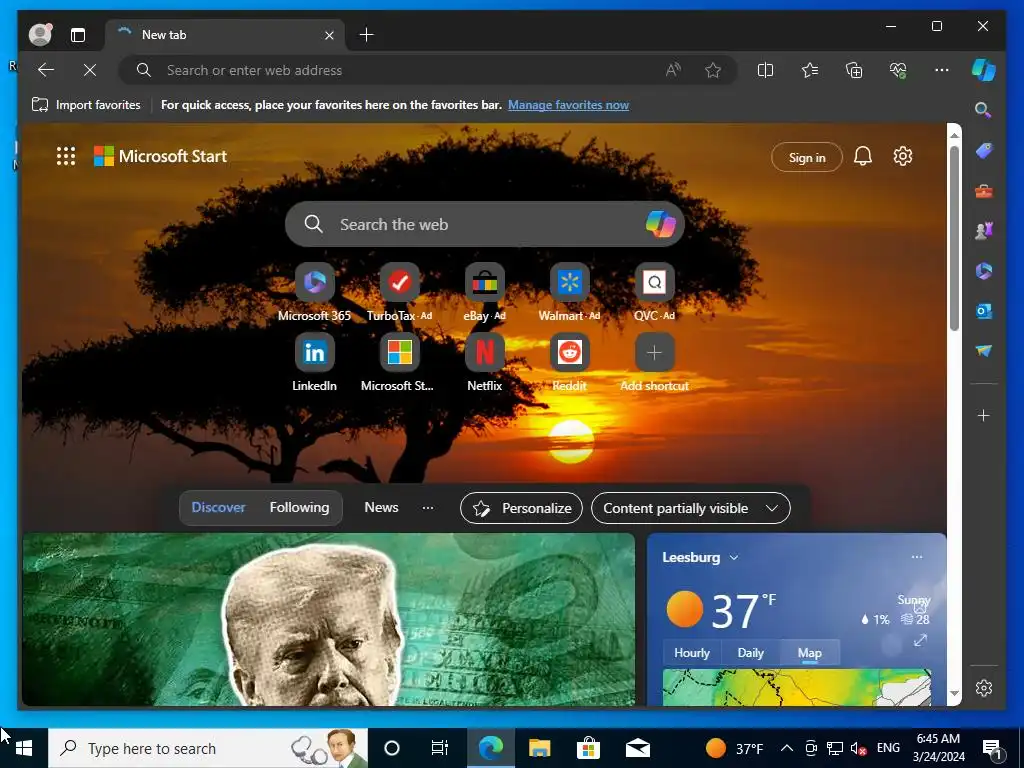This screenshot has height=768, width=1024.
Task: Click Manage favorites now link
Action: (x=568, y=104)
